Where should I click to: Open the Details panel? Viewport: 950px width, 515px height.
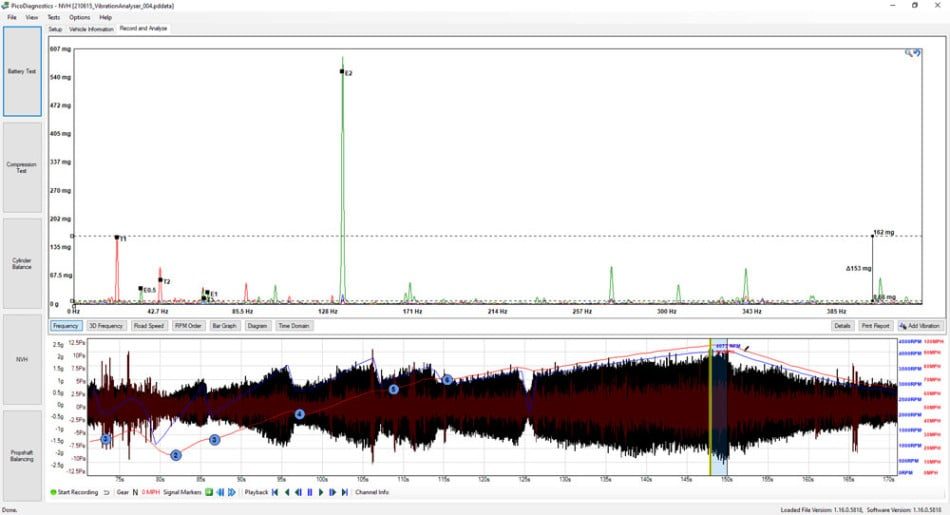tap(842, 326)
